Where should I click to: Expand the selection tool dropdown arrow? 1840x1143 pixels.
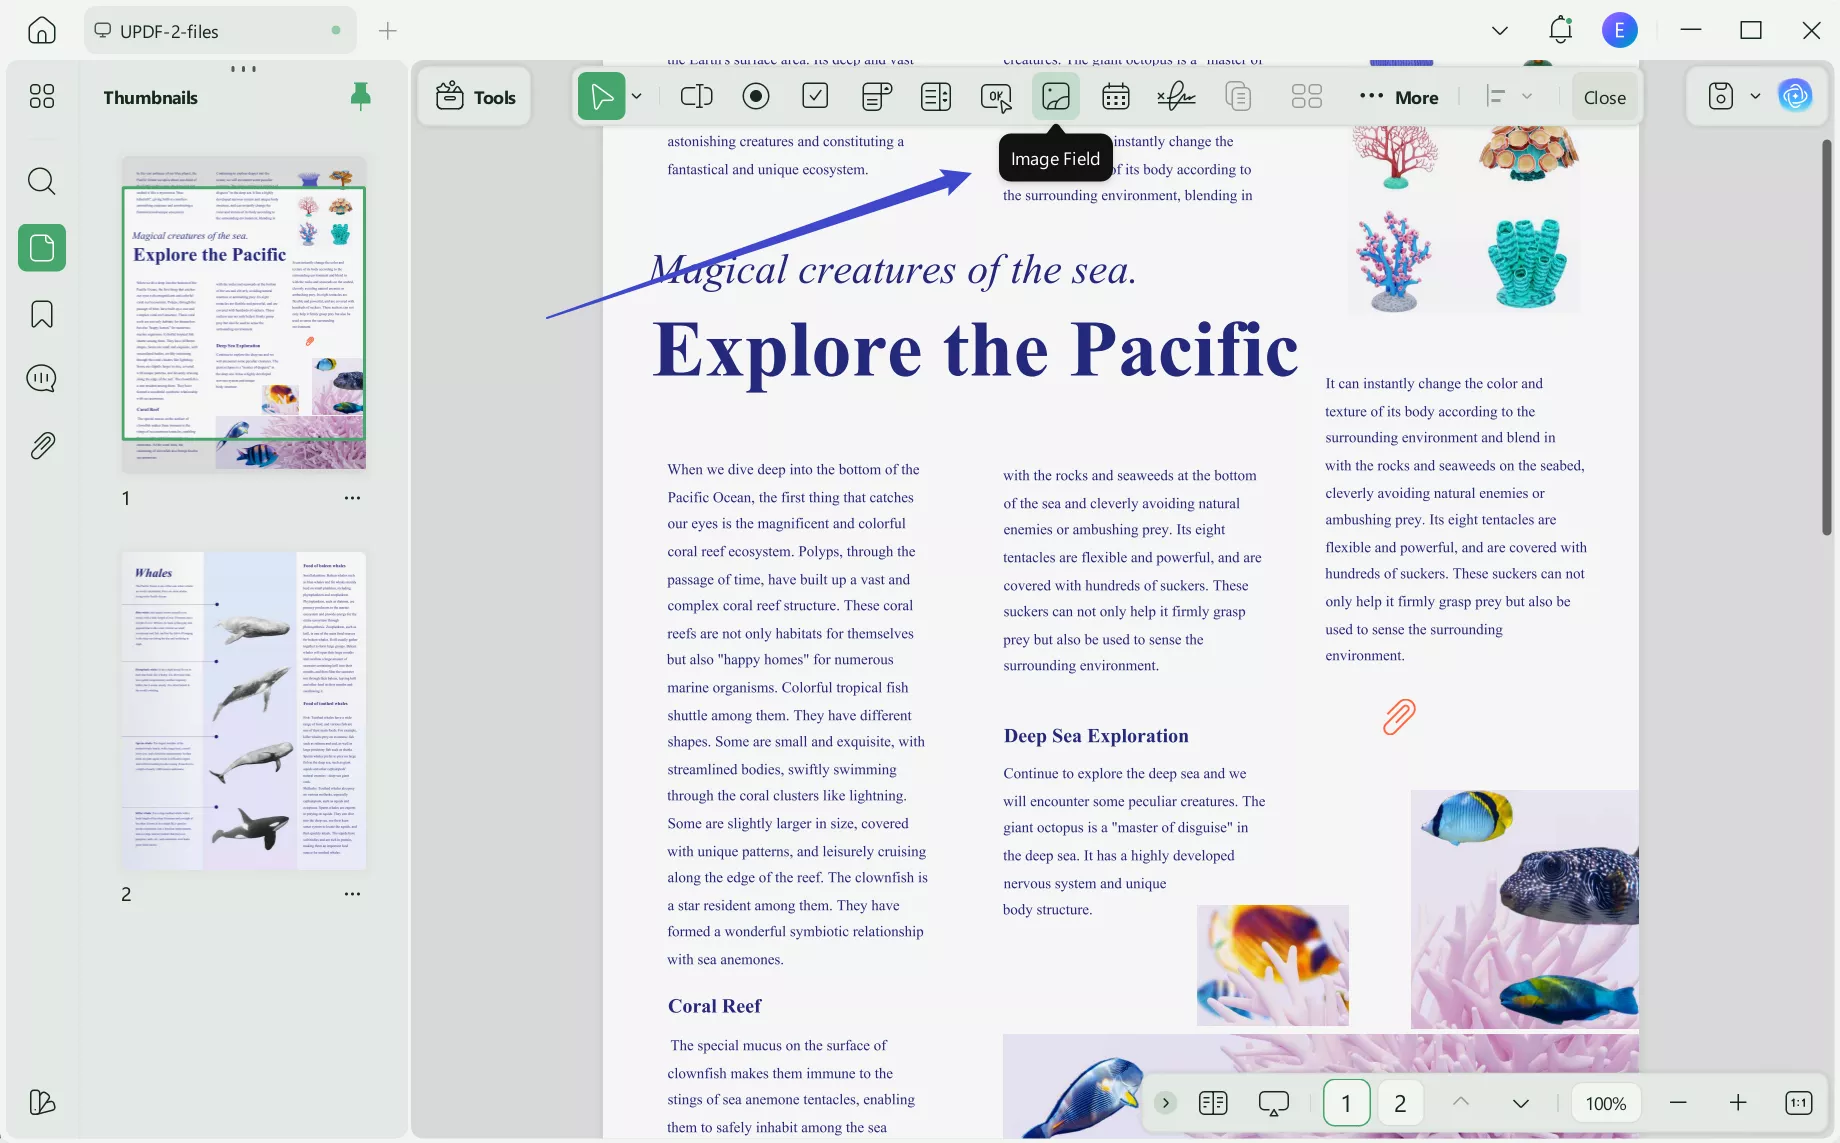click(x=637, y=97)
